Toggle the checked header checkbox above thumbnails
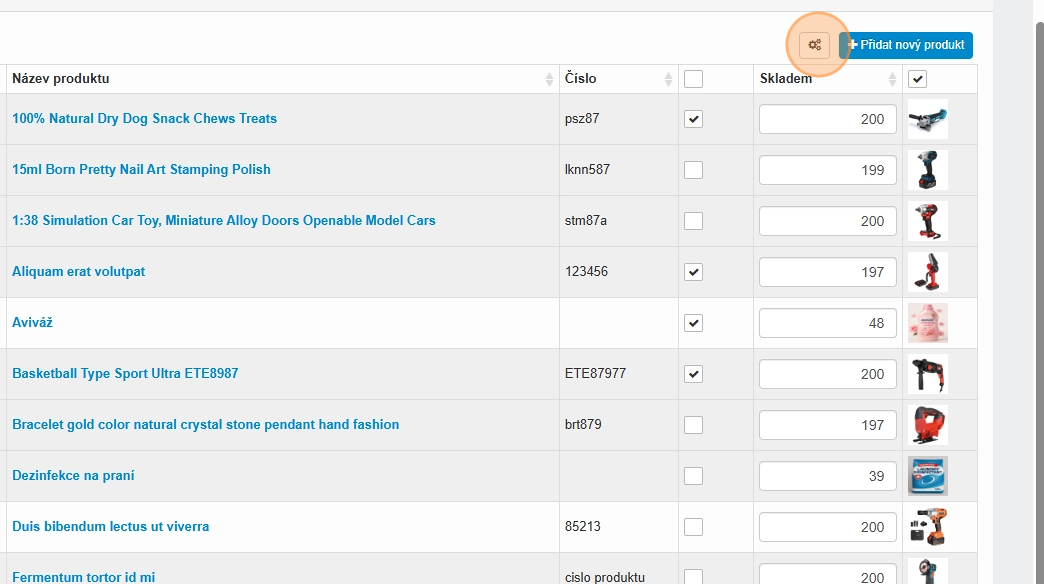Screen dimensions: 1044x584 coord(917,79)
